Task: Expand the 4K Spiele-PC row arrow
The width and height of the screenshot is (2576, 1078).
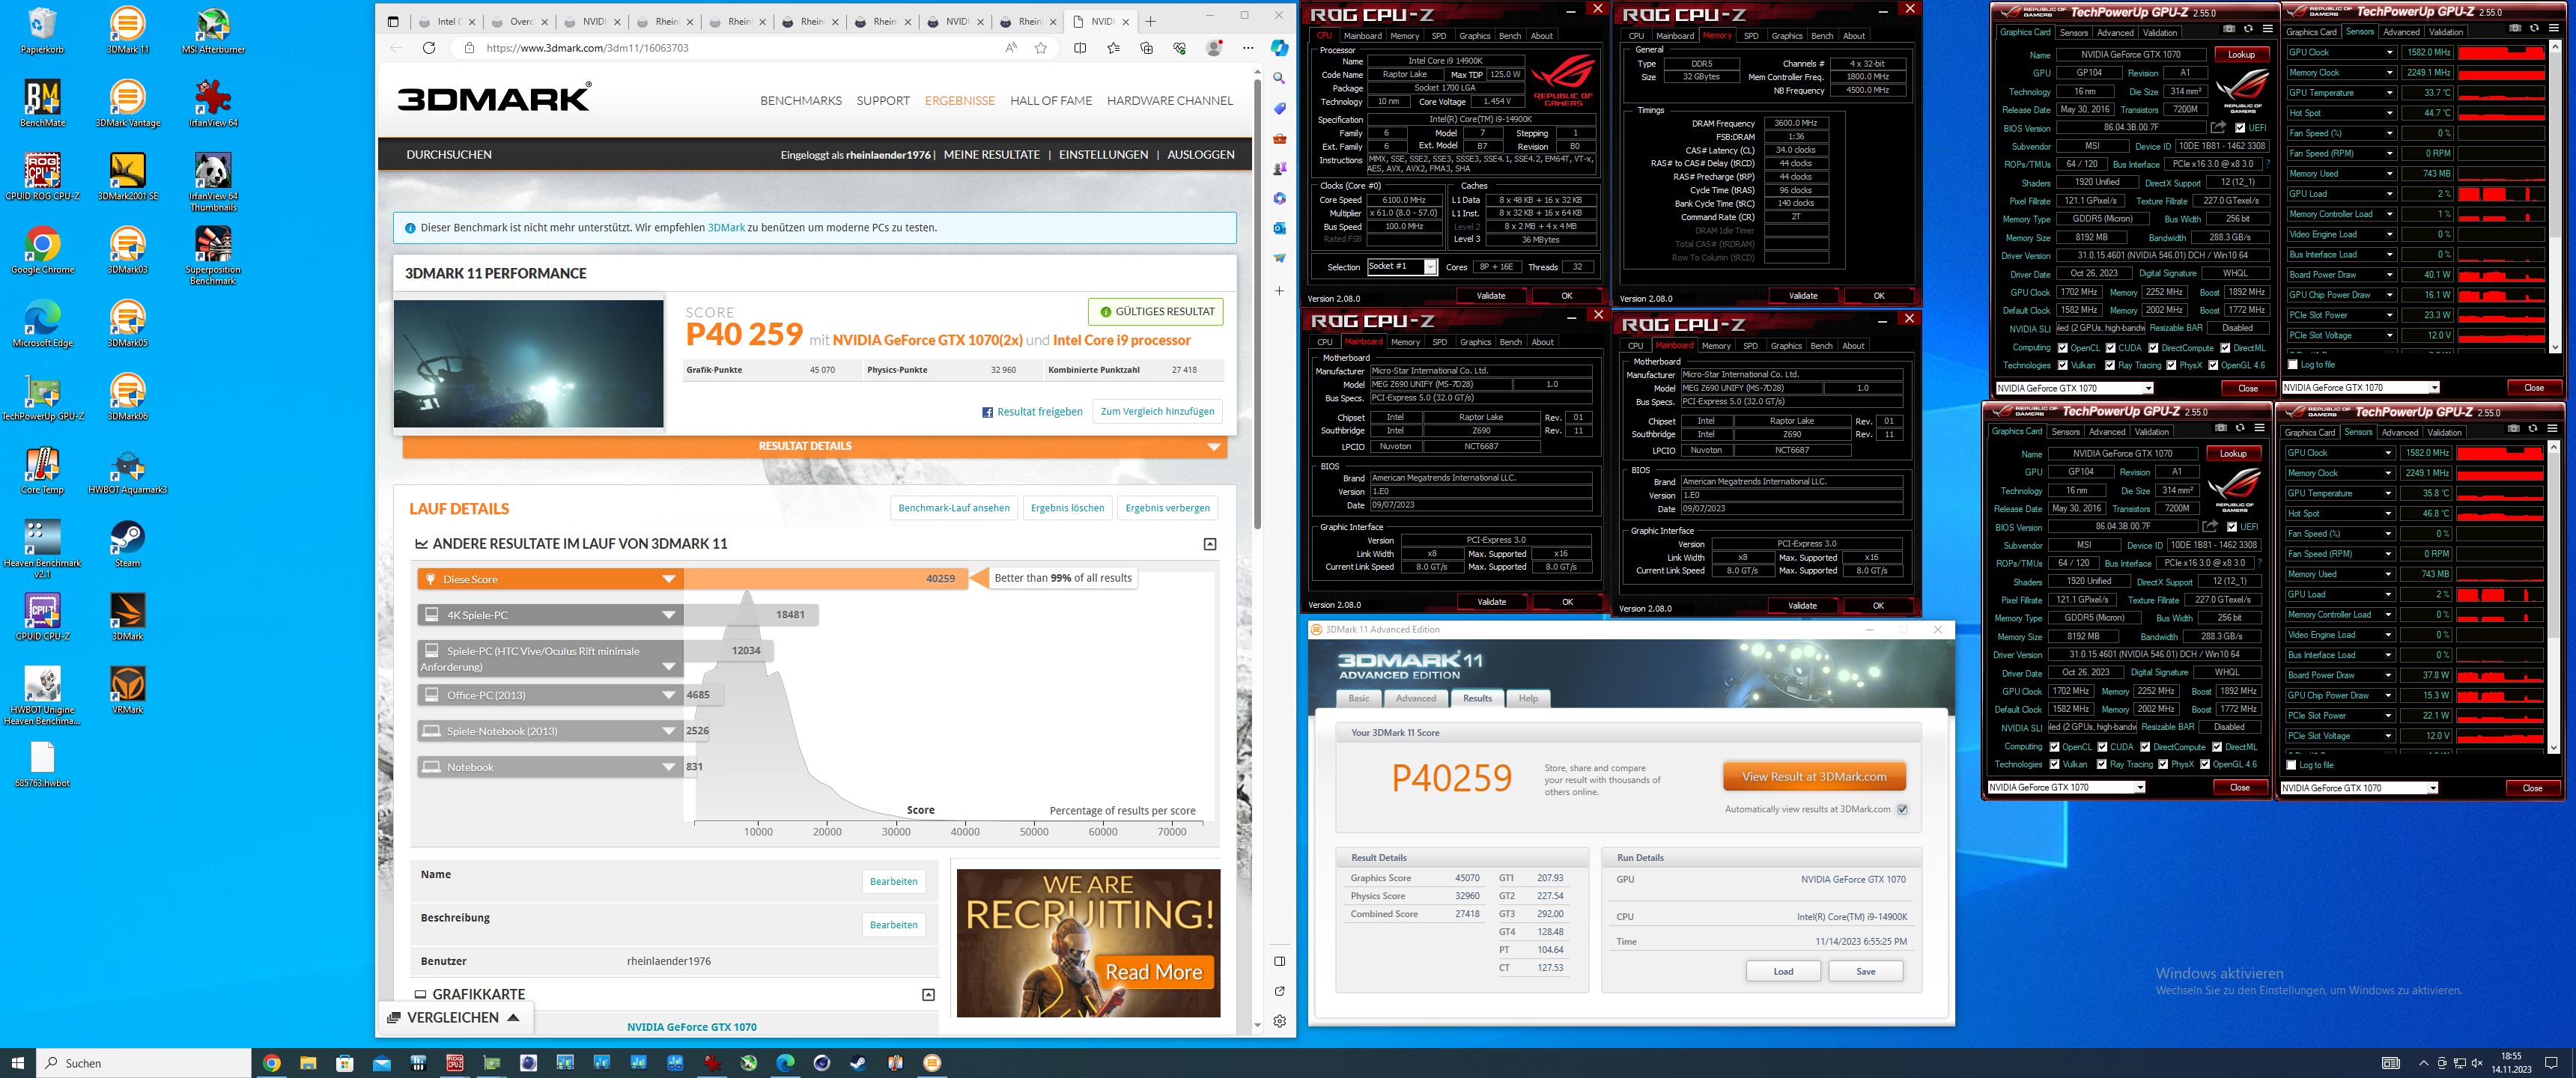Action: pos(669,615)
